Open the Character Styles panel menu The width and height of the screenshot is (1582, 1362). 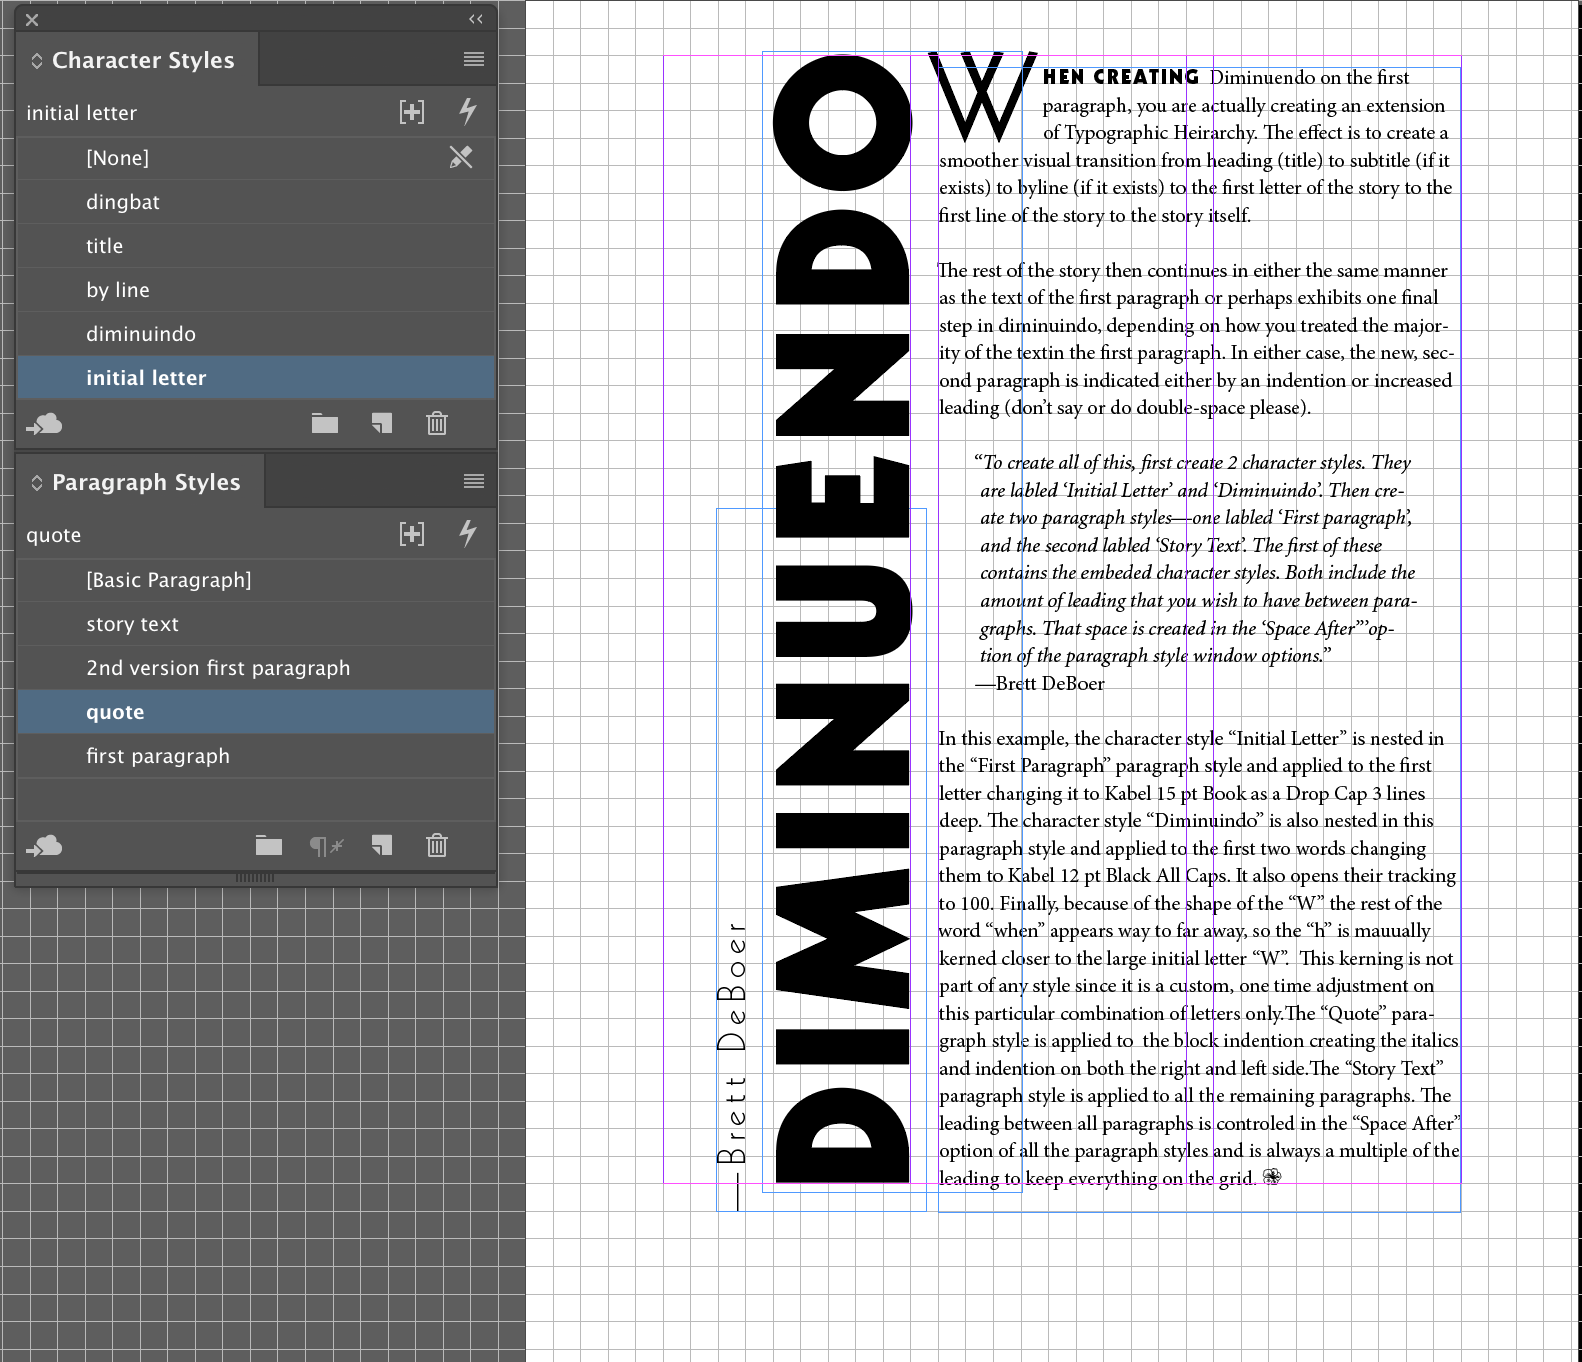point(474,60)
